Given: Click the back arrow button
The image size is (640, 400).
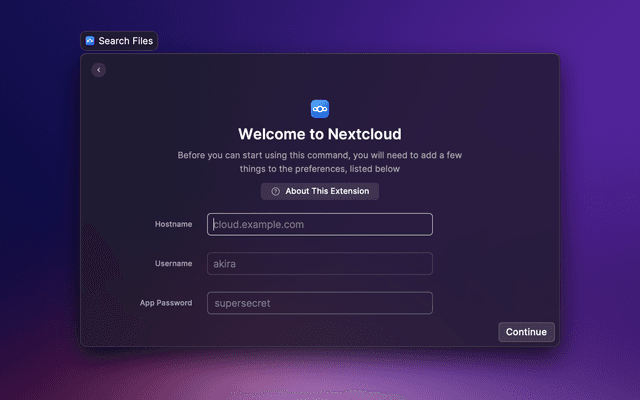Looking at the screenshot, I should click(98, 70).
